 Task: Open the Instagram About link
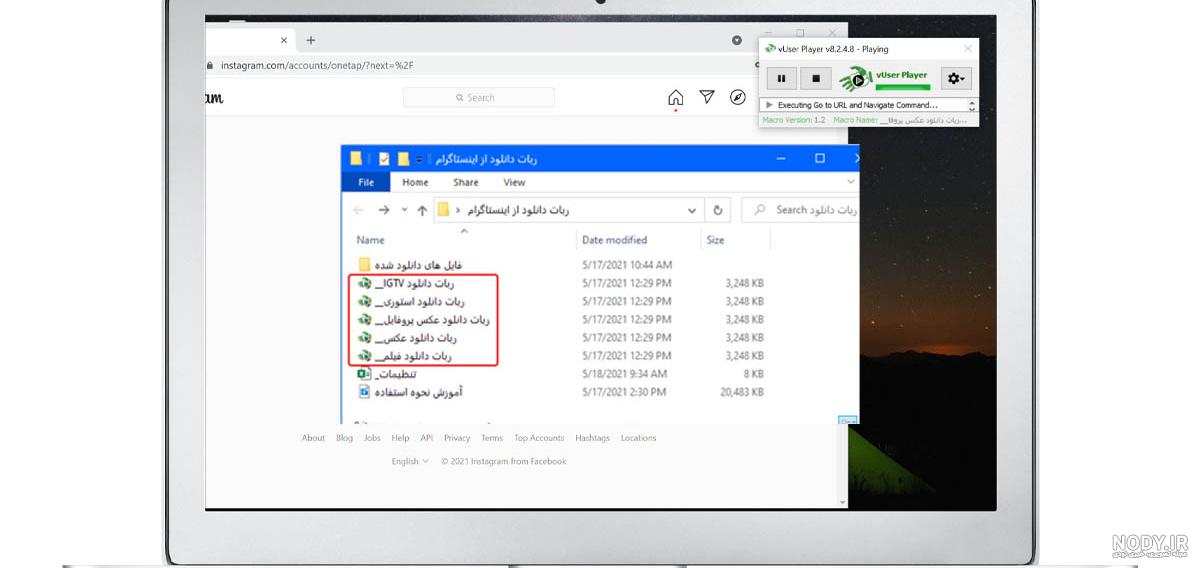click(x=313, y=438)
